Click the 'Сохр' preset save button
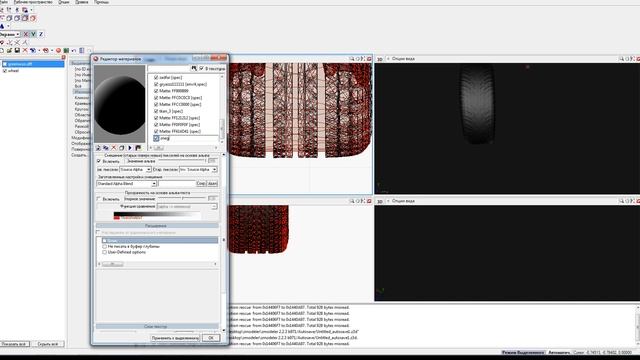This screenshot has width=640, height=360. [201, 184]
